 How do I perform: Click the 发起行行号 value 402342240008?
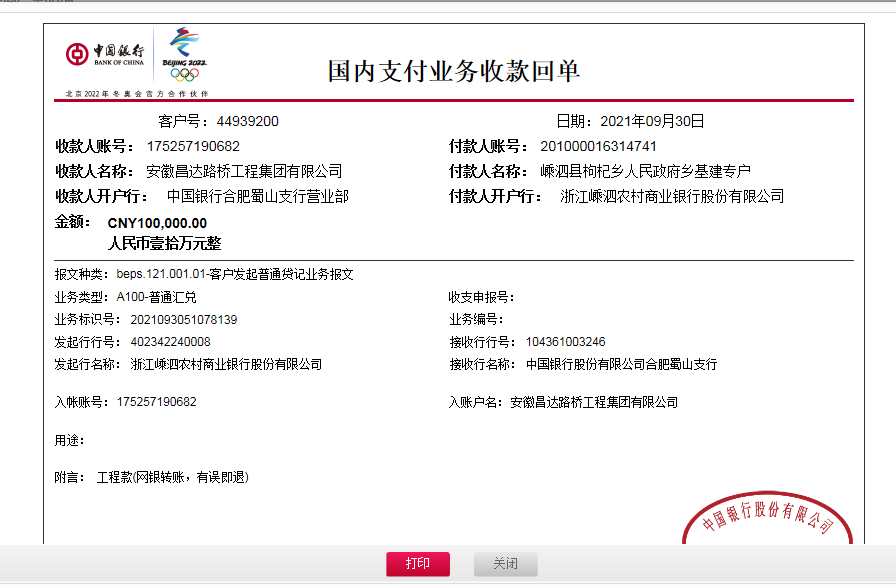pos(170,342)
